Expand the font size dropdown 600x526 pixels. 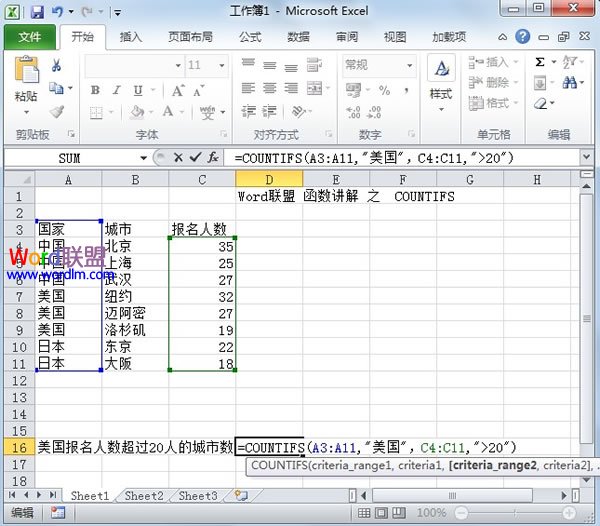223,65
